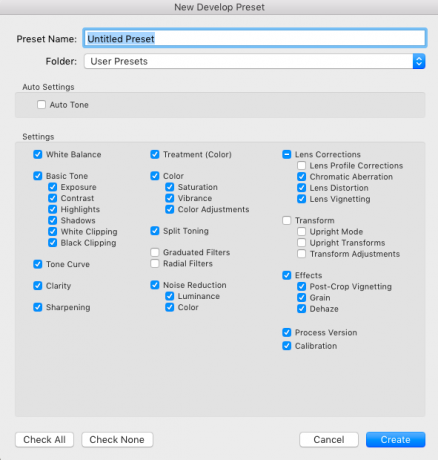Enable the Radial Filters option
The width and height of the screenshot is (438, 460).
[x=155, y=264]
